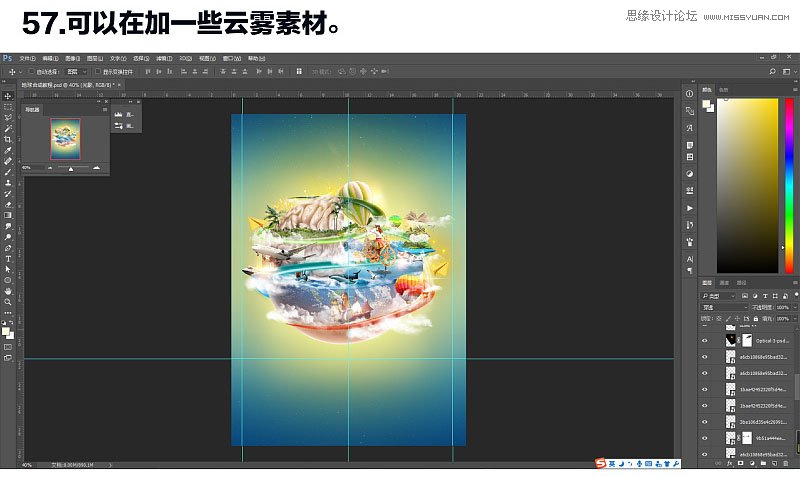The width and height of the screenshot is (800, 477).
Task: Open the Layers panel menu
Action: click(x=795, y=283)
